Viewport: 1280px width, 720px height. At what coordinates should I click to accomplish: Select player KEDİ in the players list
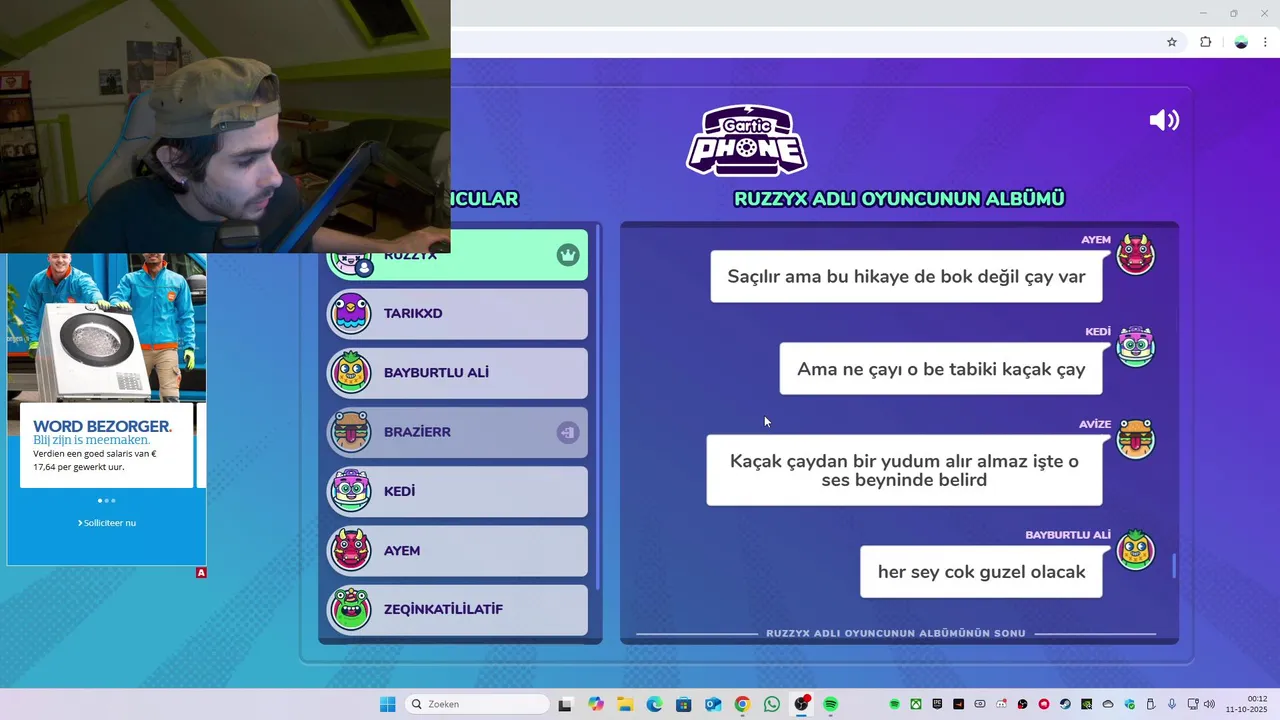click(458, 491)
